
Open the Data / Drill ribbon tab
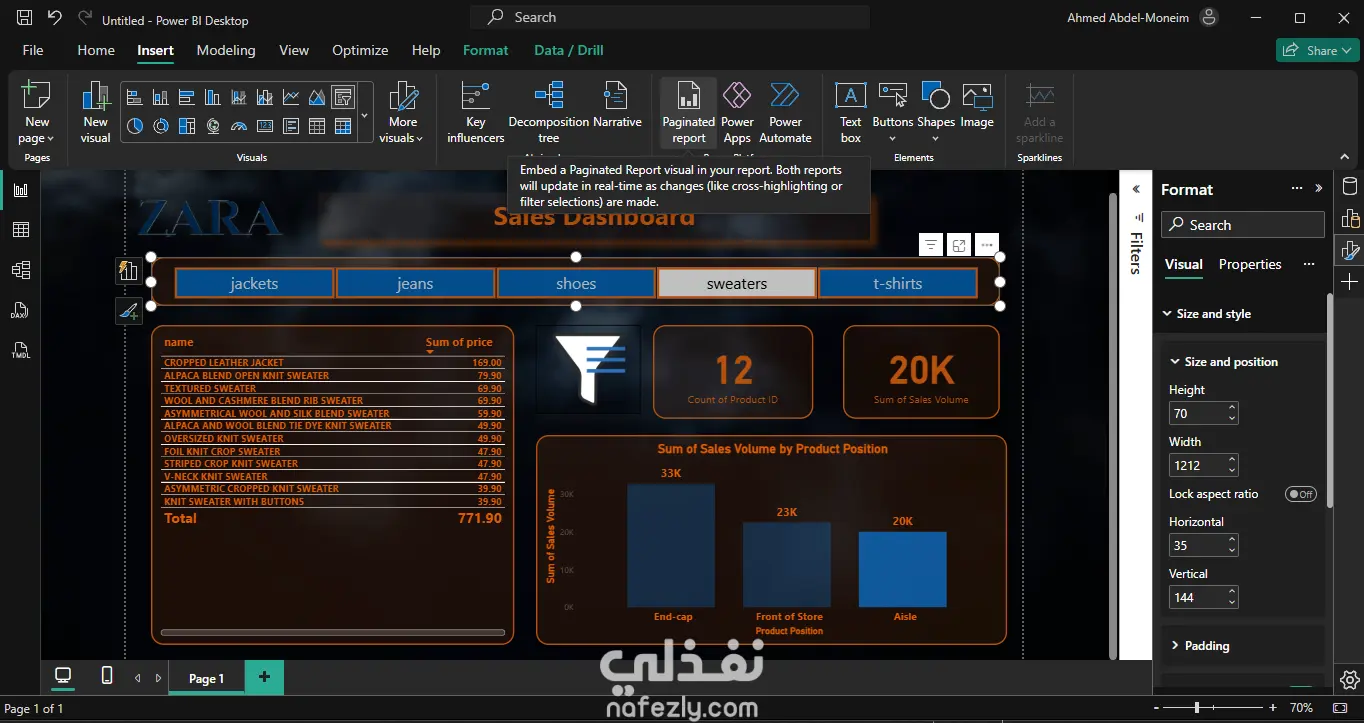[x=569, y=50]
